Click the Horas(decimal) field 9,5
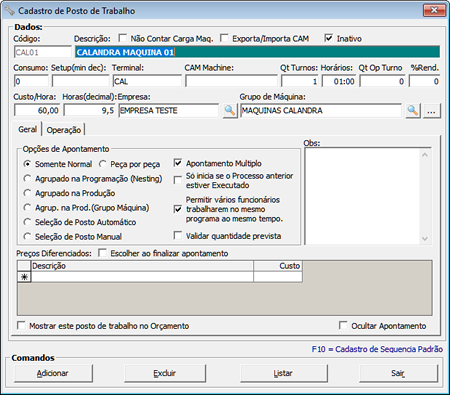 coord(89,110)
